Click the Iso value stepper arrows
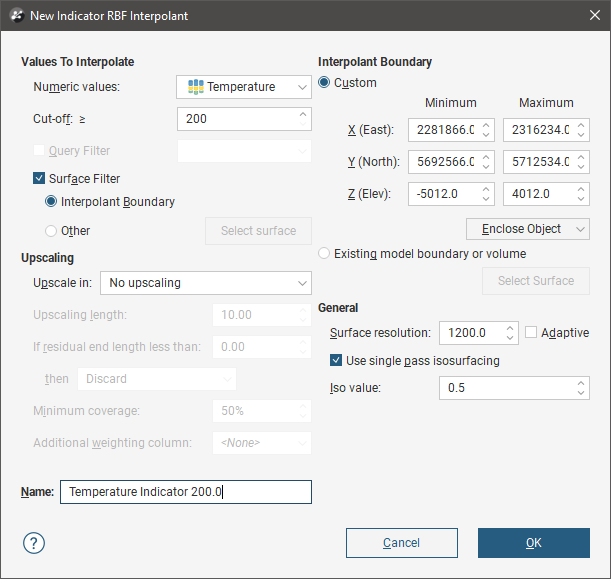Screen dimensions: 611x579 [581, 387]
